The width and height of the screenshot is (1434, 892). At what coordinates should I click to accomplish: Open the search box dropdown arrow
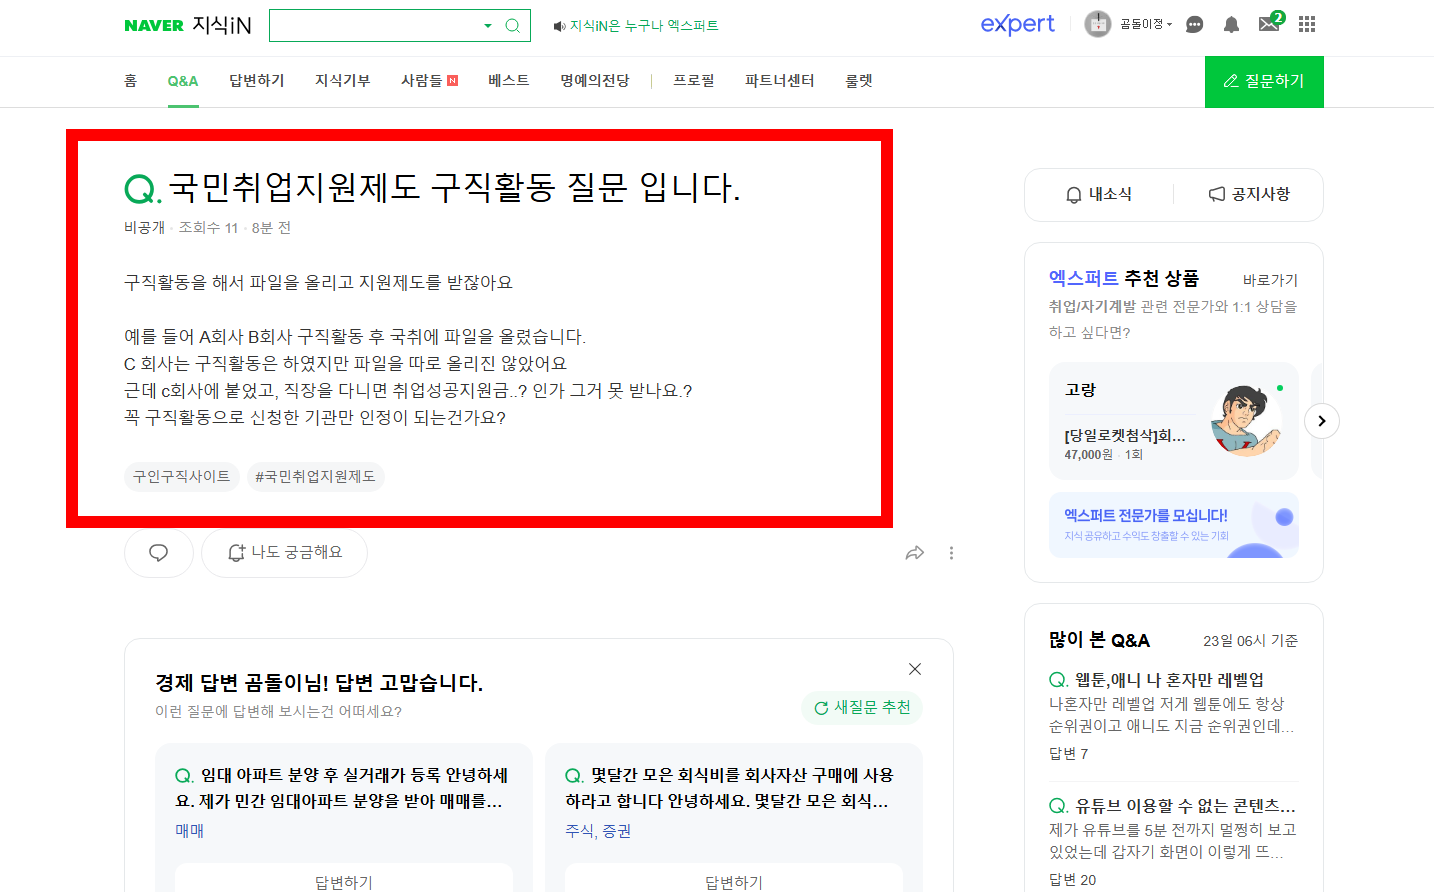tap(488, 26)
